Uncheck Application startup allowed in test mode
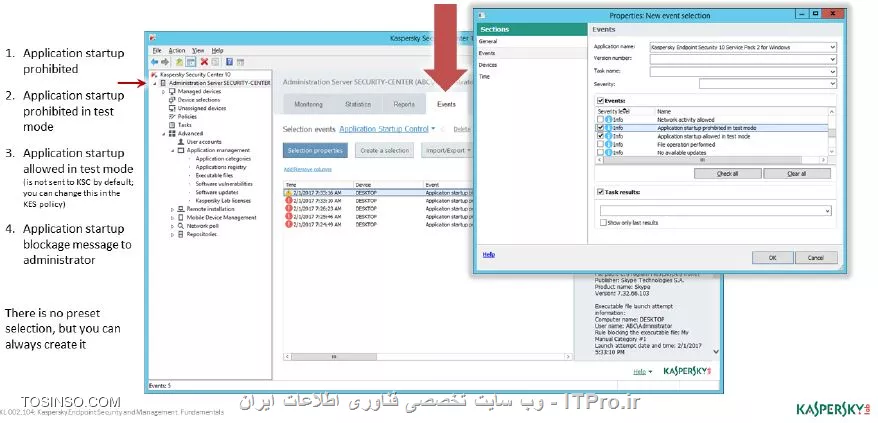Viewport: 878px width, 423px height. (601, 136)
